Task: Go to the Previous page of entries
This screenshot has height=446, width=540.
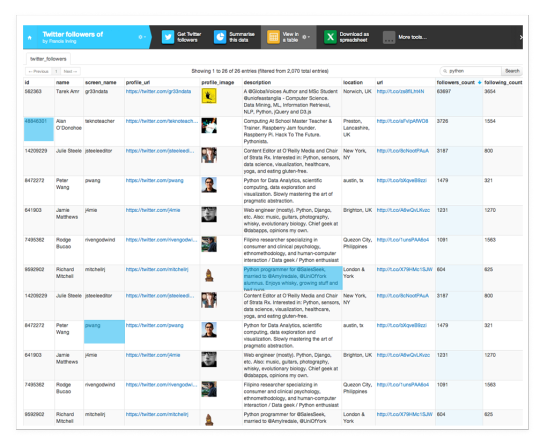Action: tap(39, 71)
